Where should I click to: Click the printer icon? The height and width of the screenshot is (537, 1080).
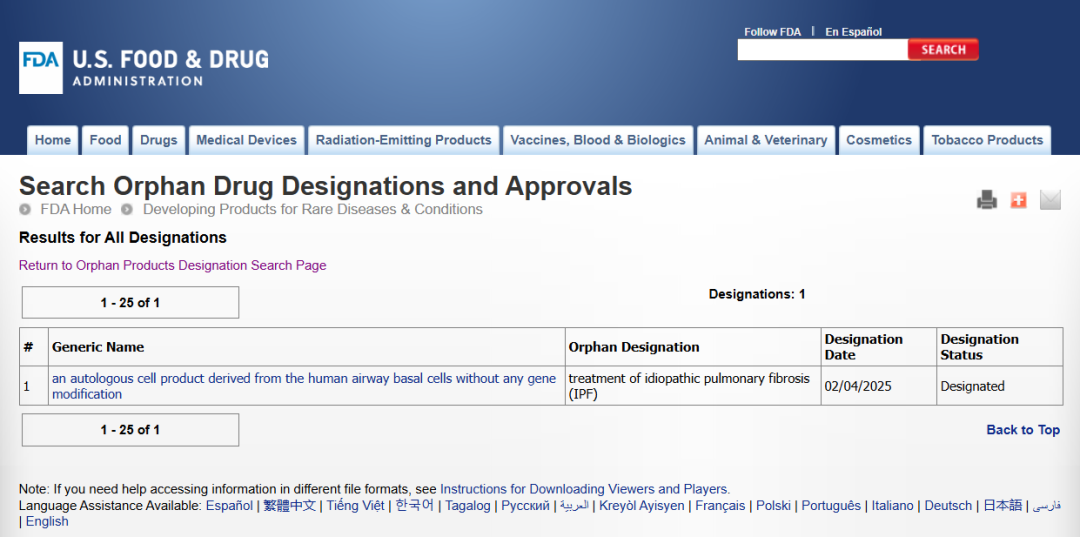tap(987, 200)
